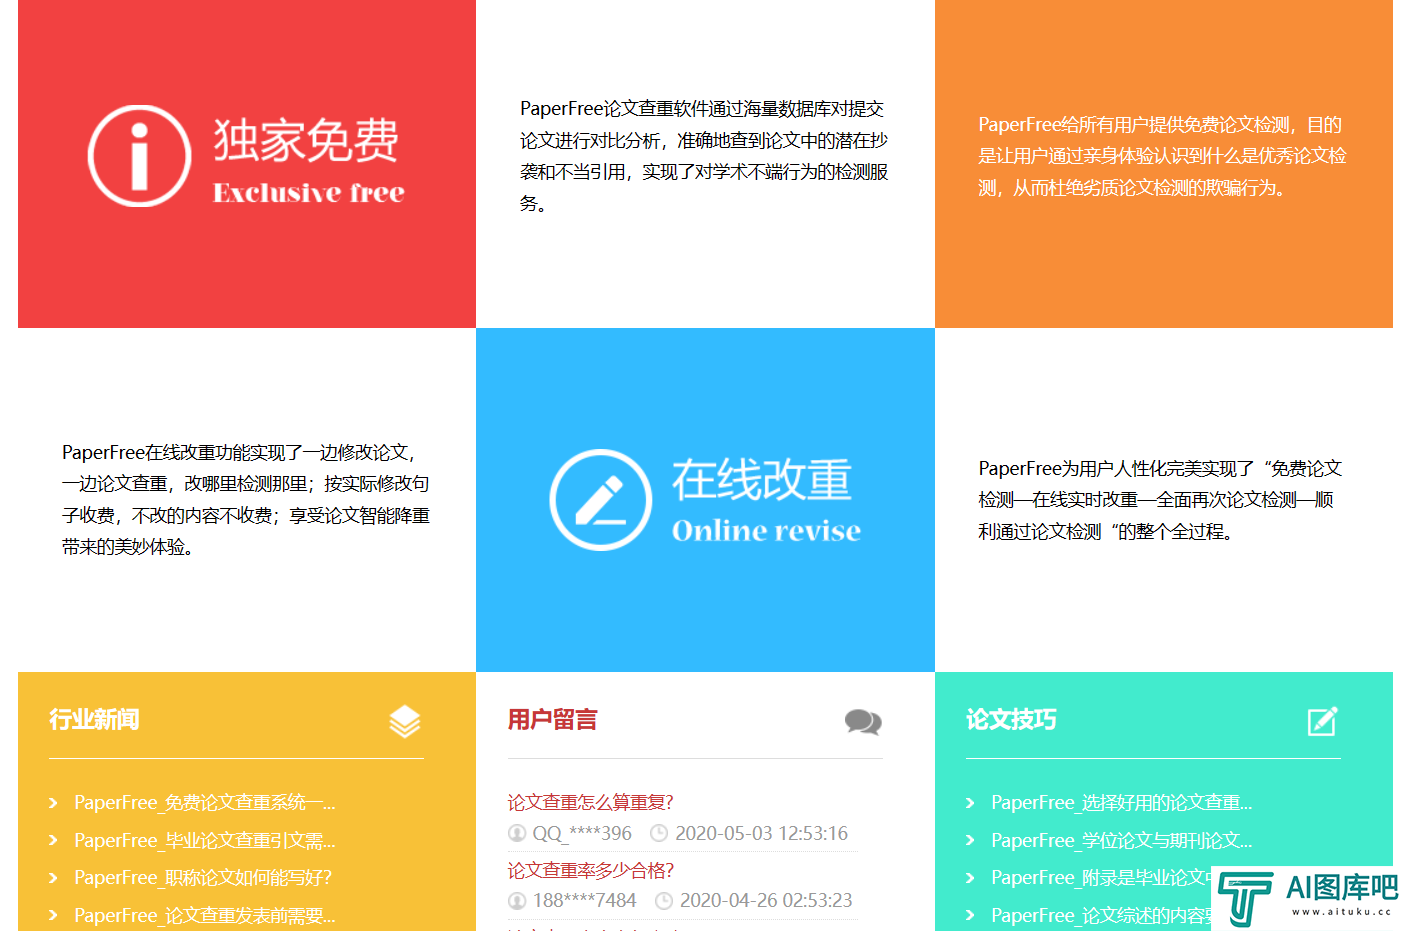
Task: Open tip link PaperFree_论文综述的内容
Action: coord(1100,916)
